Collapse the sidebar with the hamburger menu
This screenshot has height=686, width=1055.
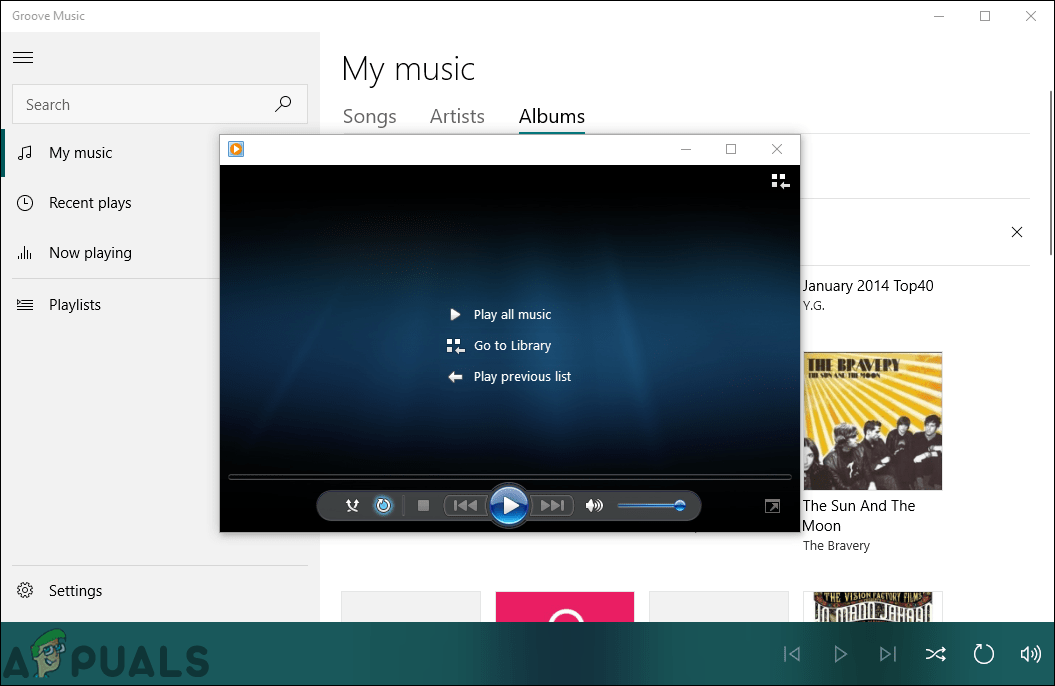point(23,57)
